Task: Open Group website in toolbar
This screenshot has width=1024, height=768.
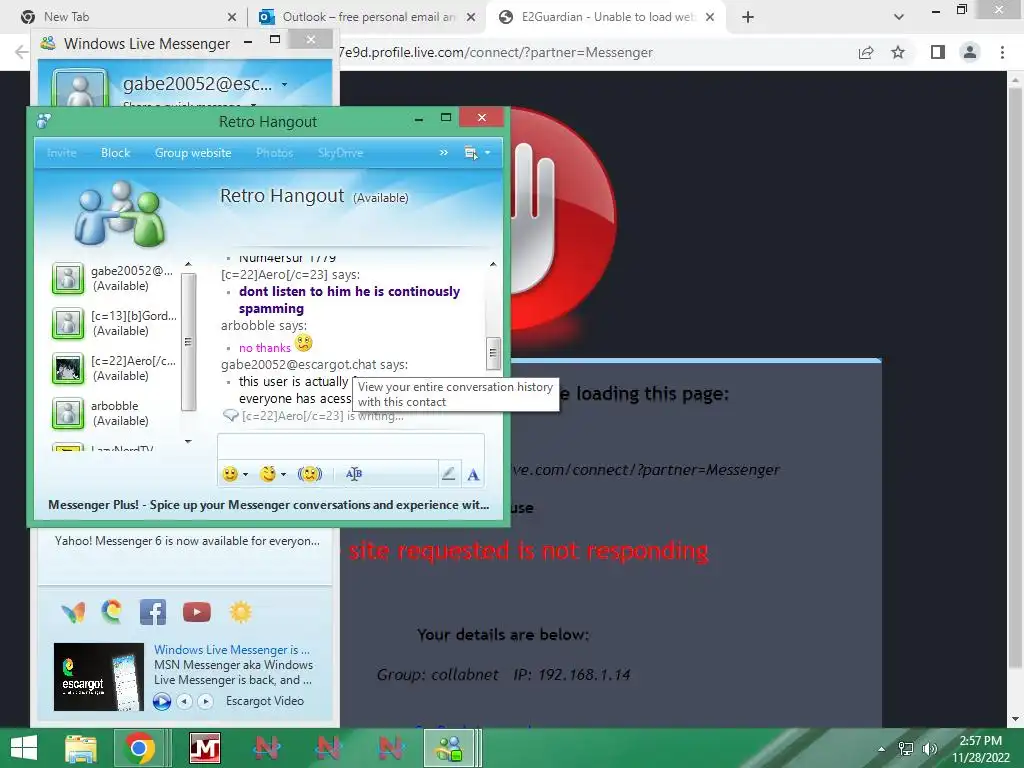Action: tap(193, 153)
